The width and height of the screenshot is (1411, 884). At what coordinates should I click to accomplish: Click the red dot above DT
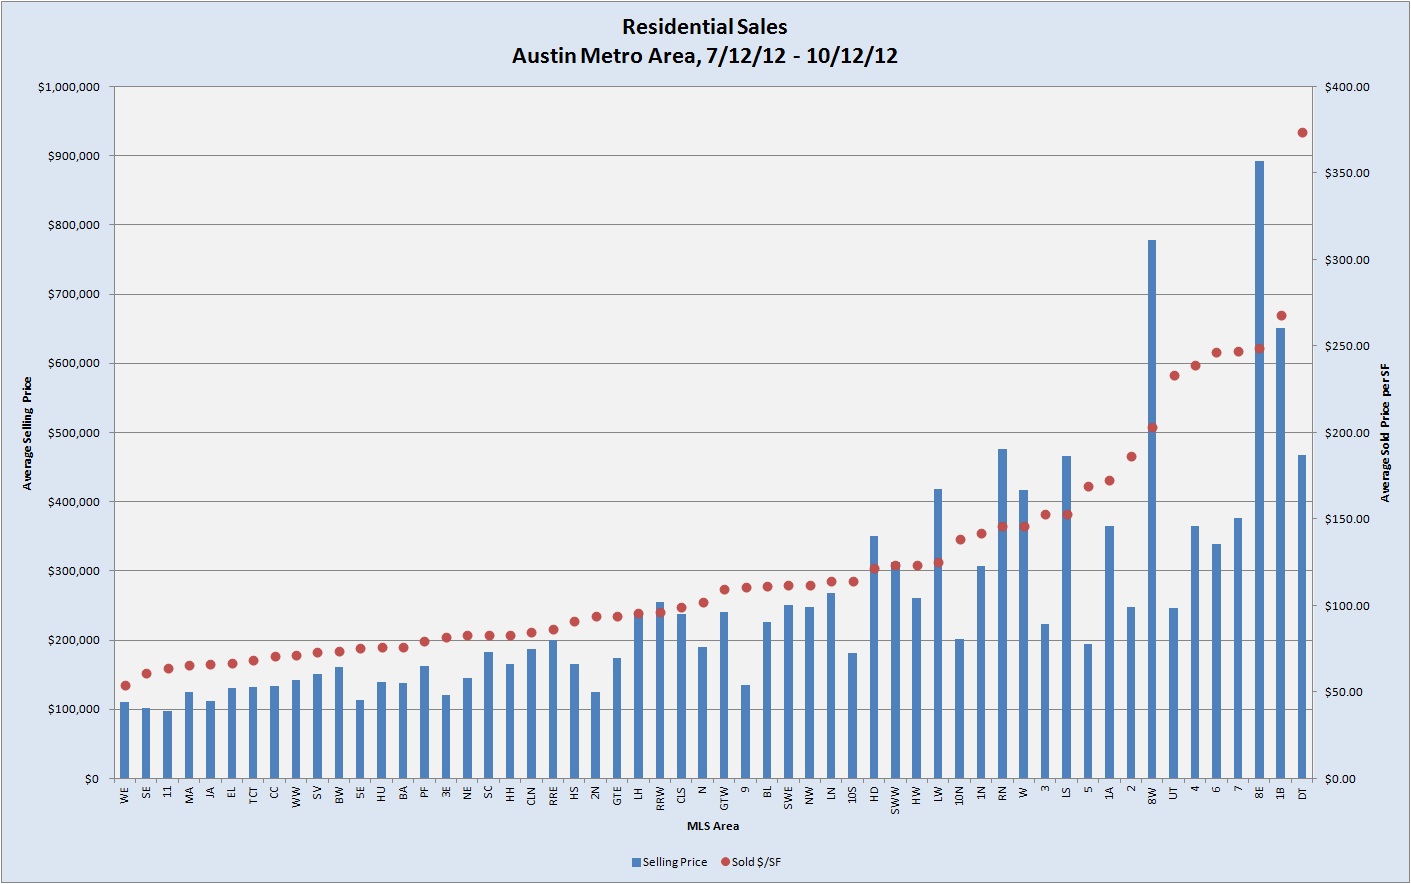[x=1302, y=133]
